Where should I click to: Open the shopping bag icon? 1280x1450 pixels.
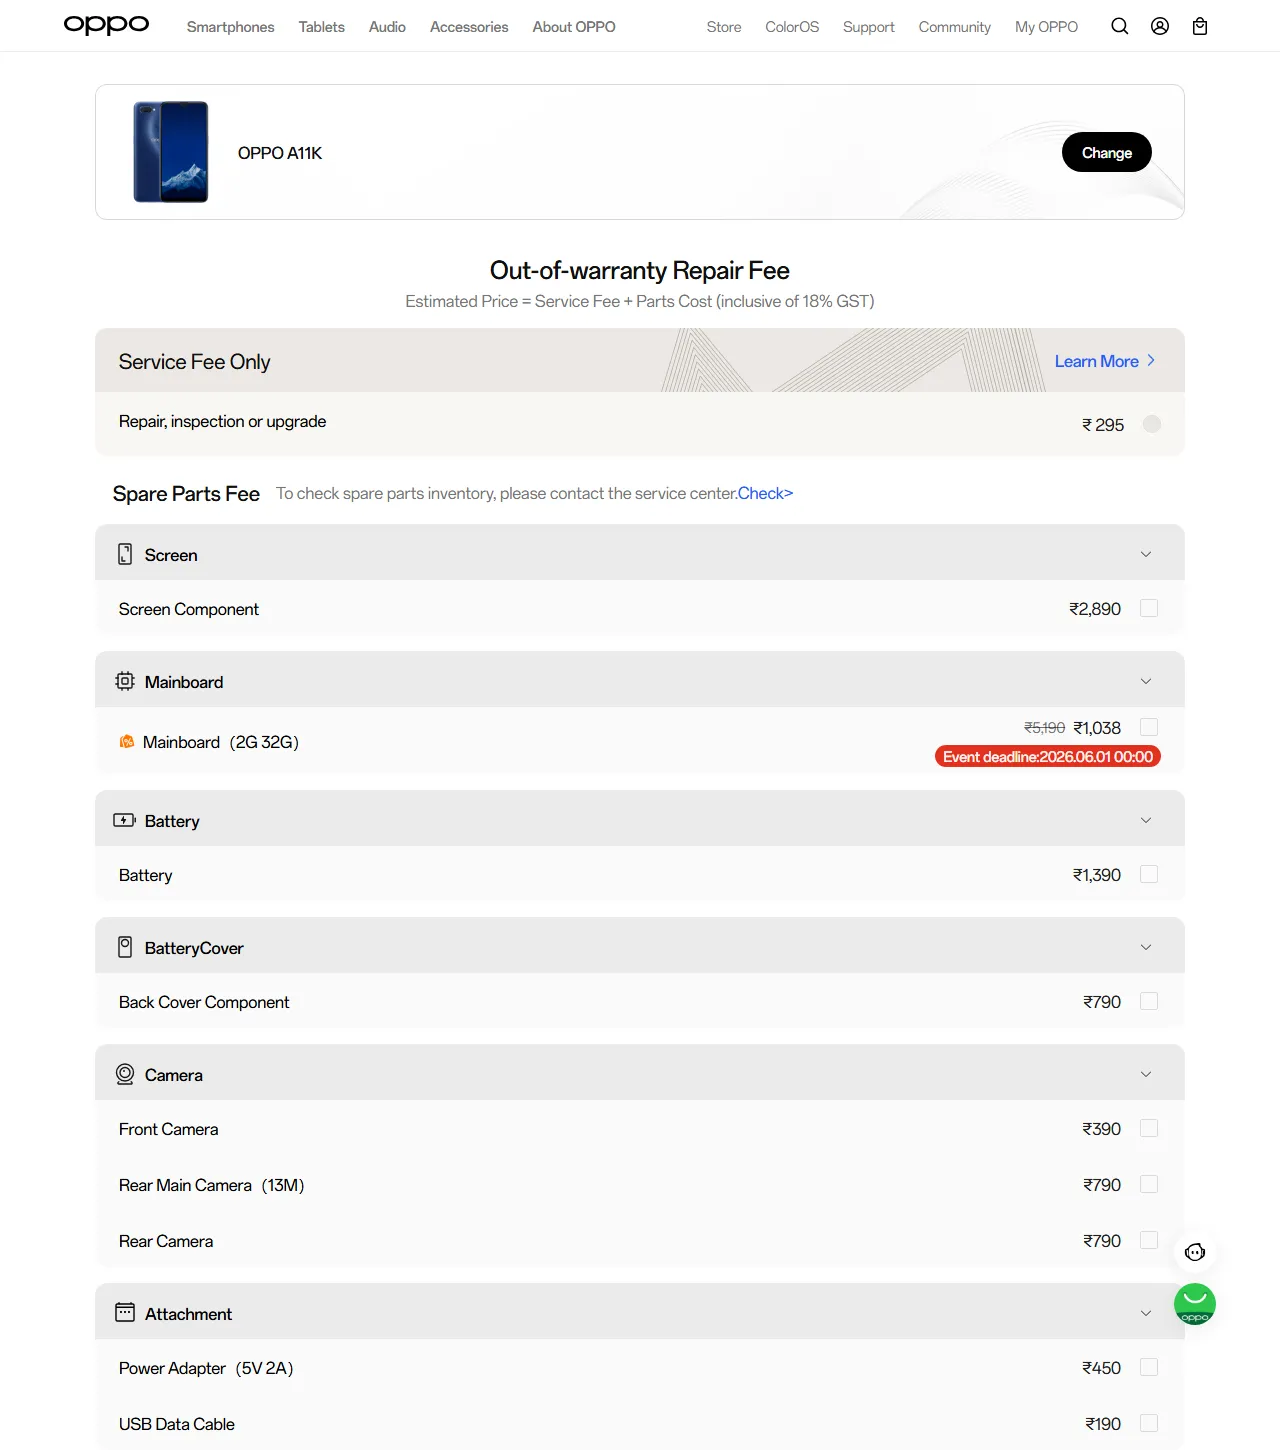pyautogui.click(x=1200, y=26)
